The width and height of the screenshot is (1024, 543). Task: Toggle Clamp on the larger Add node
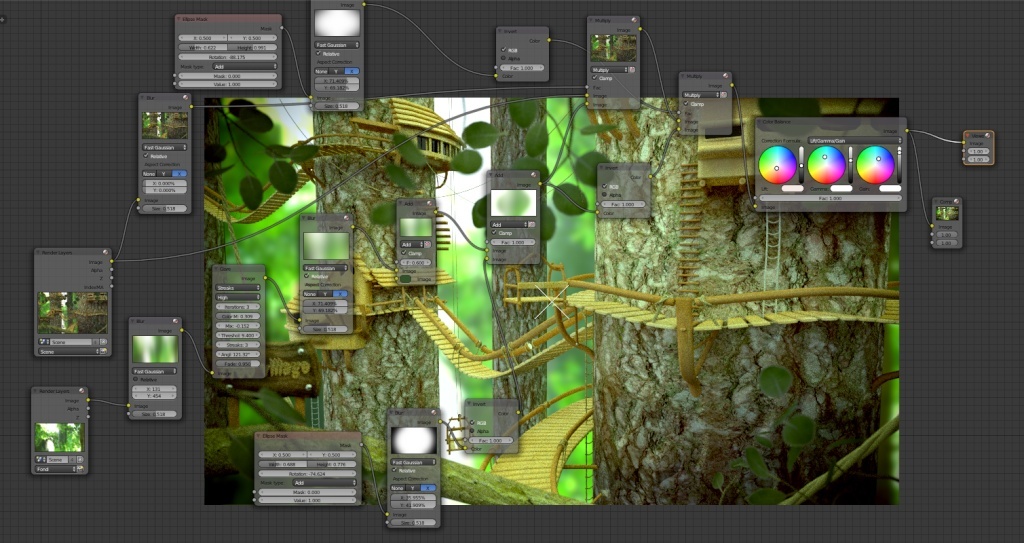(x=494, y=233)
